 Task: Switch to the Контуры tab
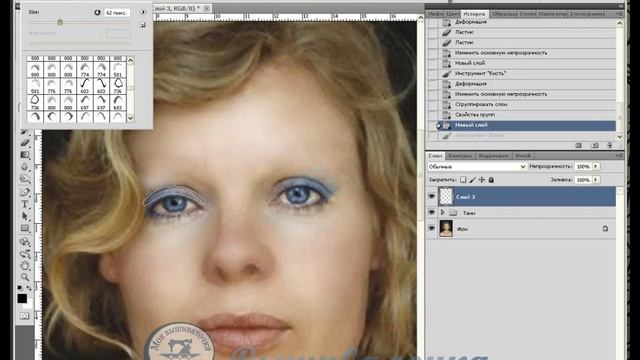pos(460,156)
